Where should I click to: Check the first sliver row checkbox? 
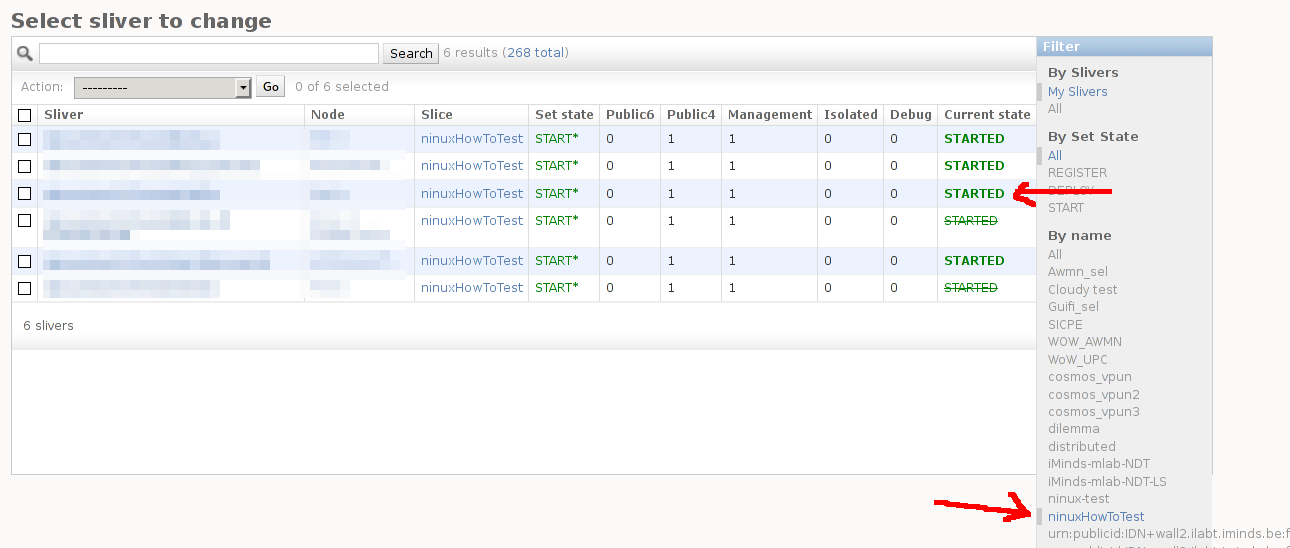pyautogui.click(x=25, y=139)
